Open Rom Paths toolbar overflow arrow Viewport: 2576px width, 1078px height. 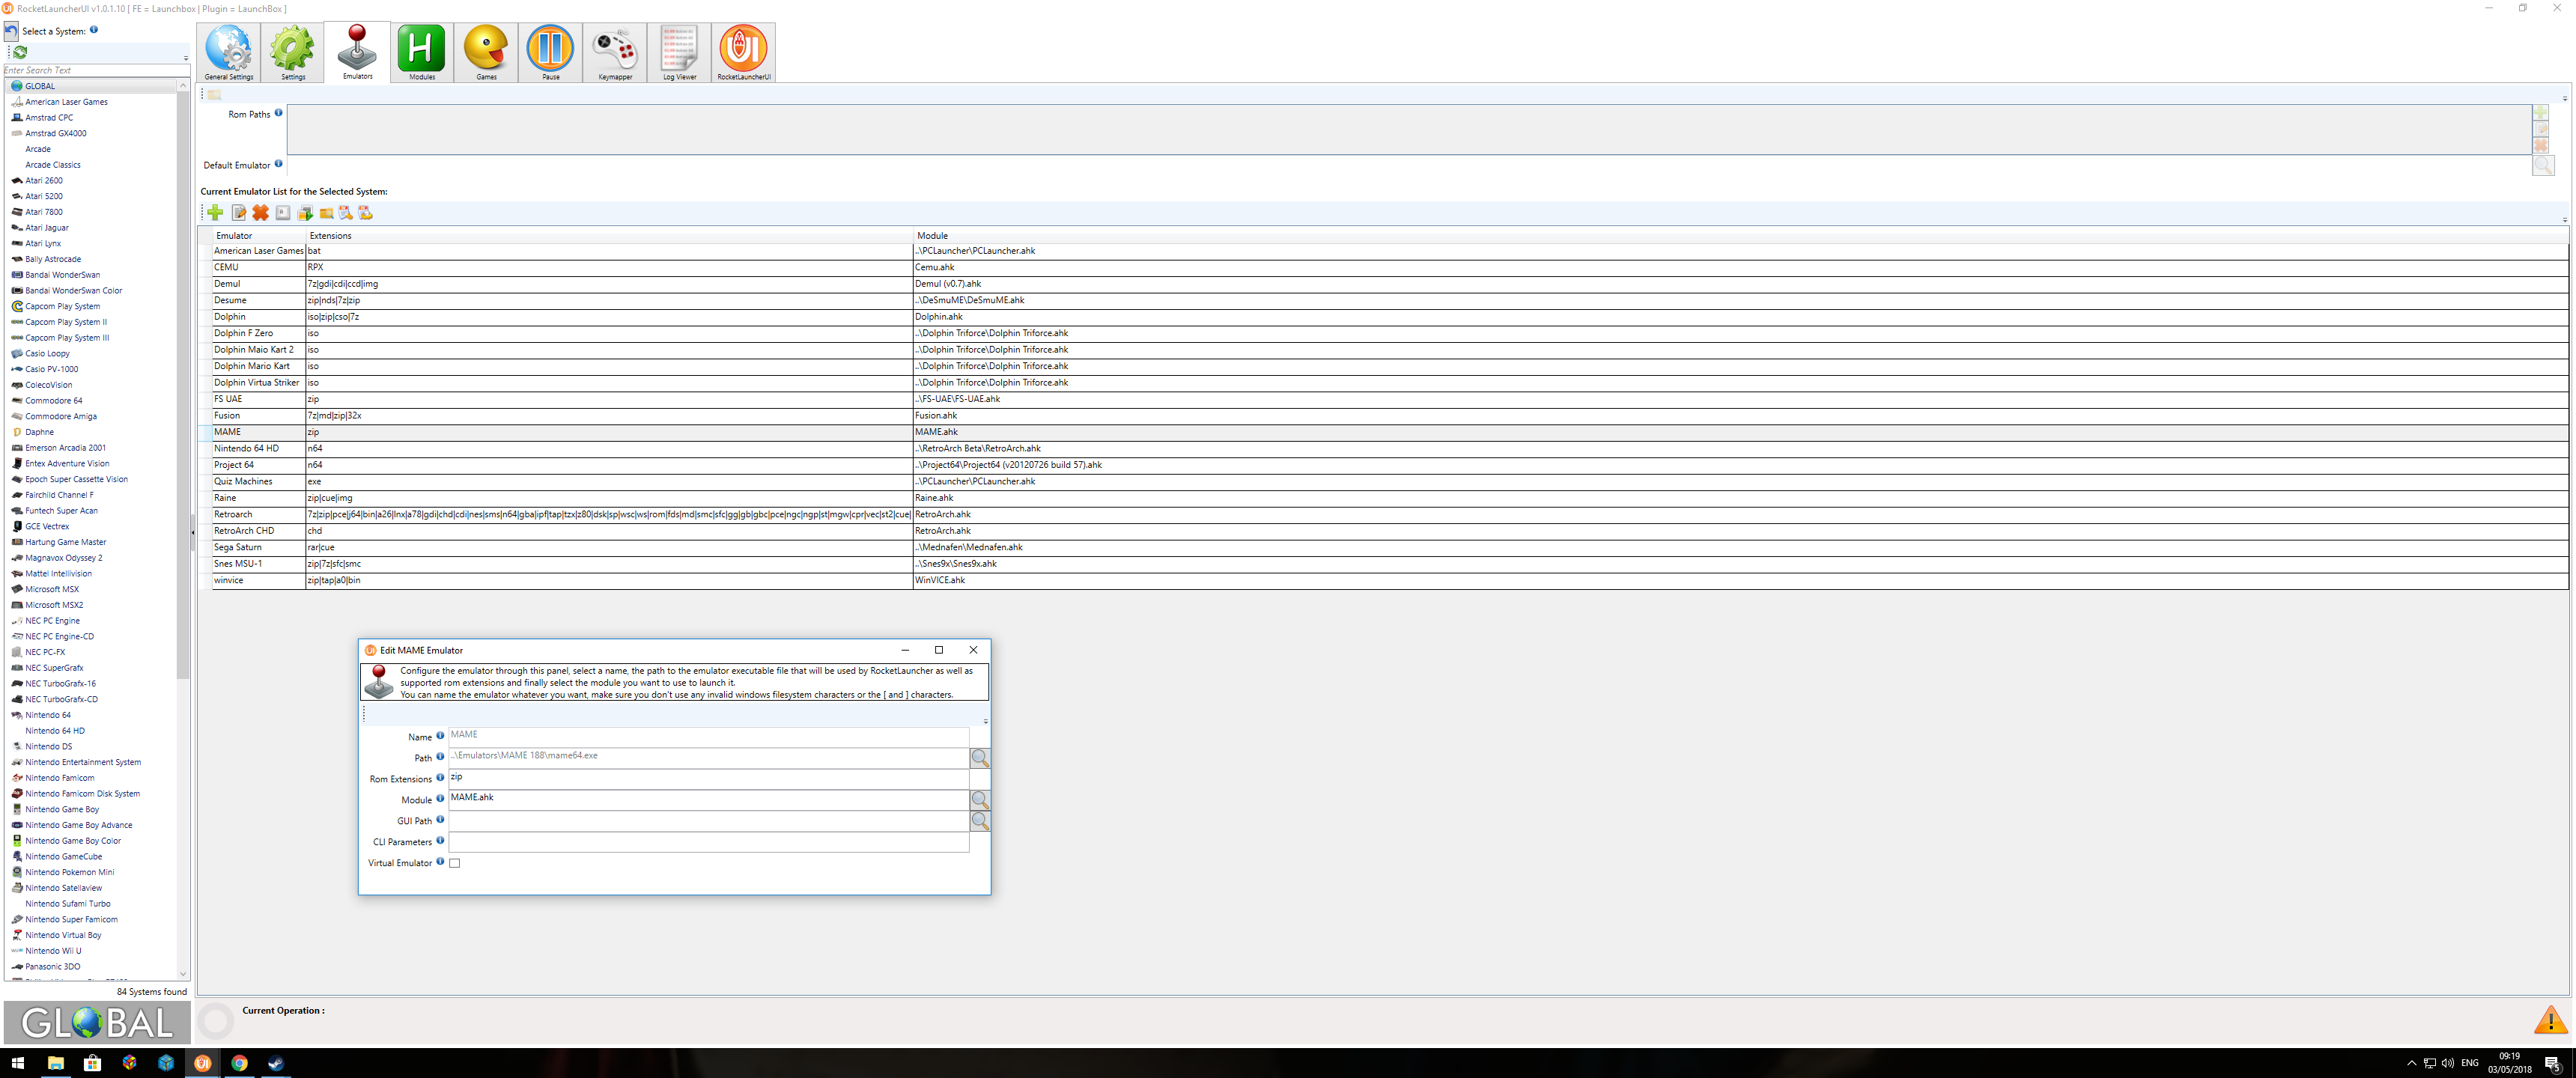[x=2565, y=98]
